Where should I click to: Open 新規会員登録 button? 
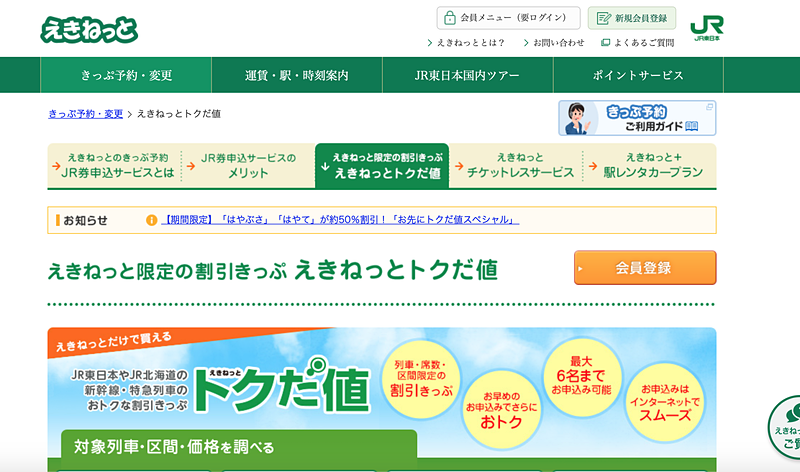coord(632,18)
